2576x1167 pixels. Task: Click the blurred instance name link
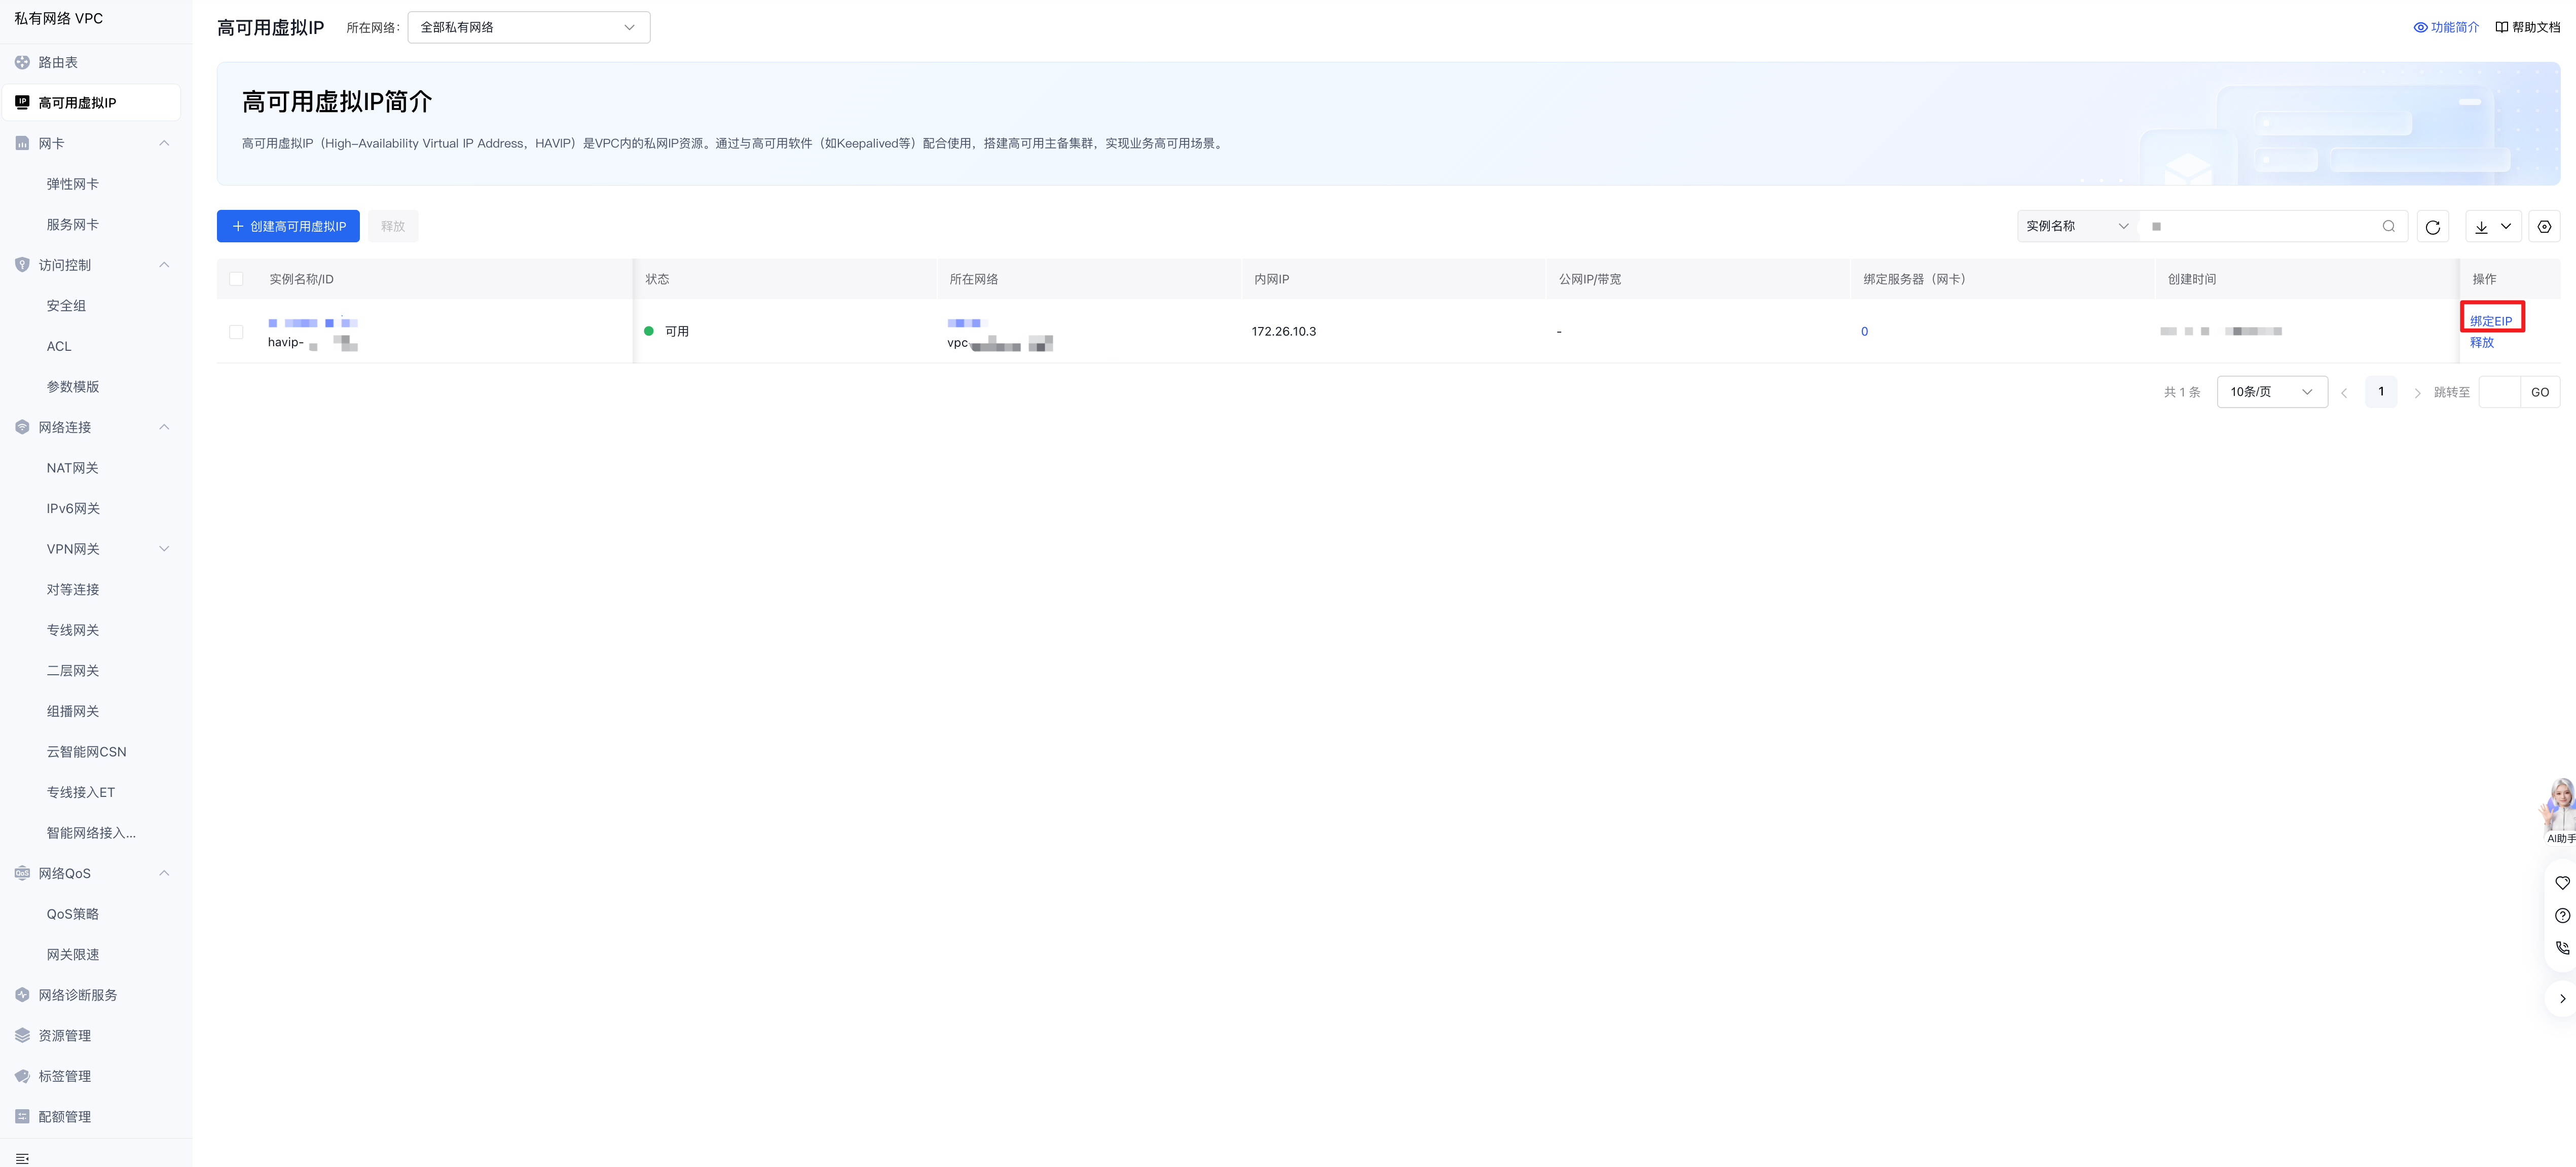313,323
